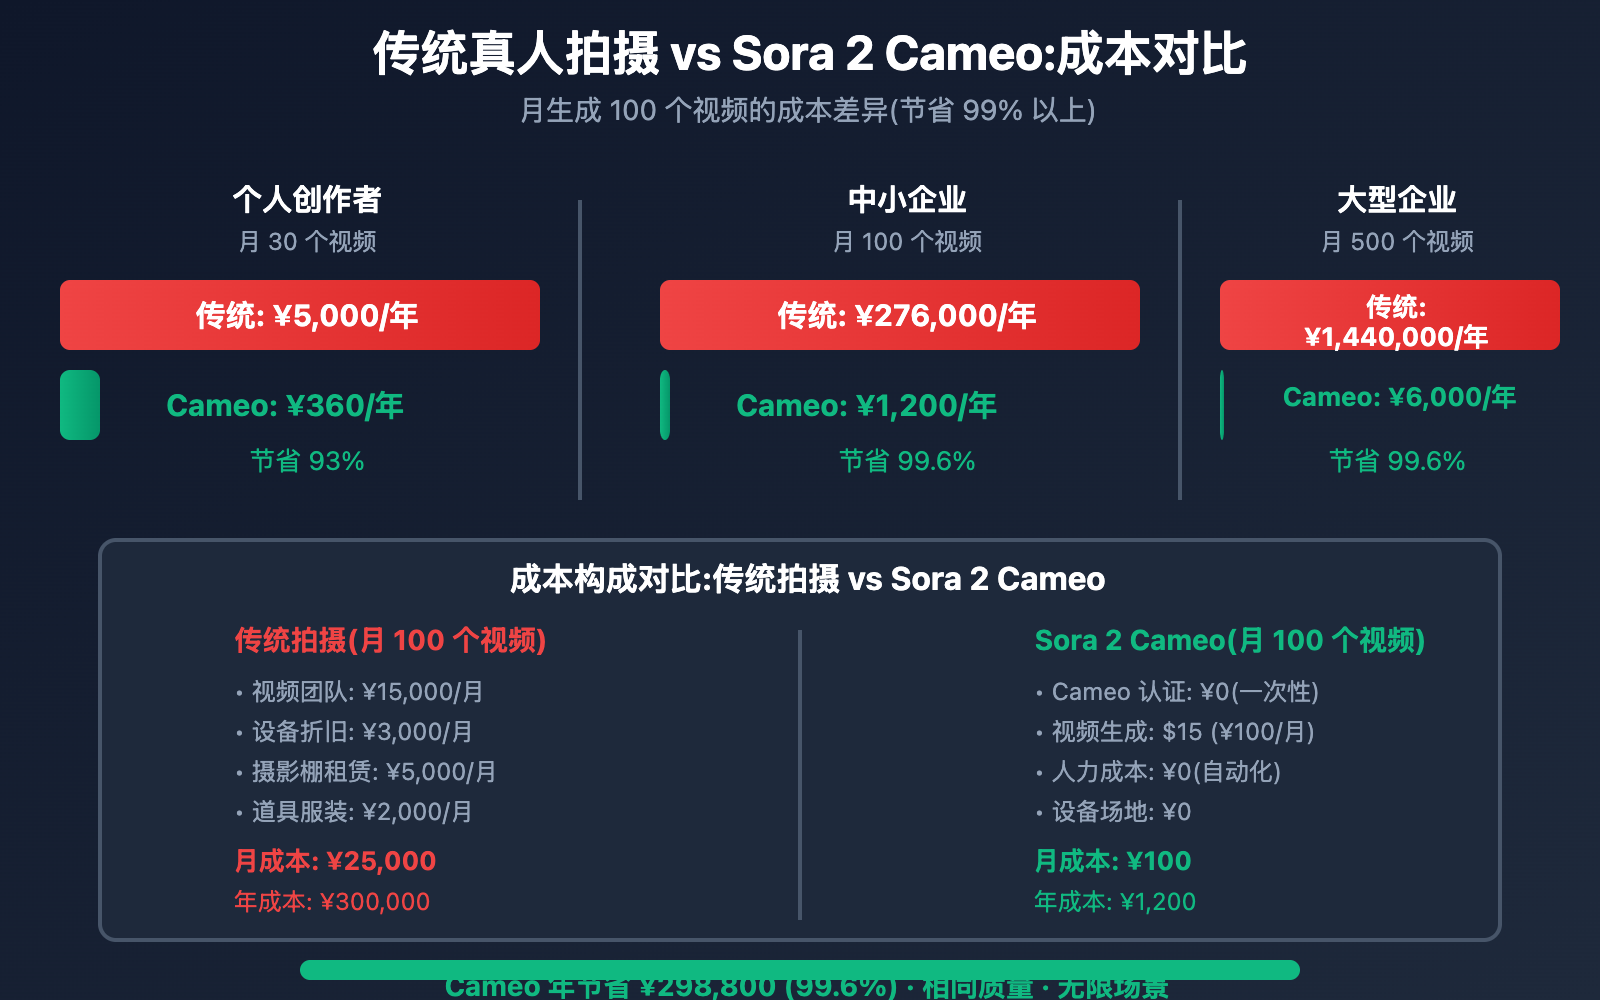Screen dimensions: 1600x1000
Task: Select the red 传统: ¥1,440,000/年 bar
Action: click(1390, 315)
